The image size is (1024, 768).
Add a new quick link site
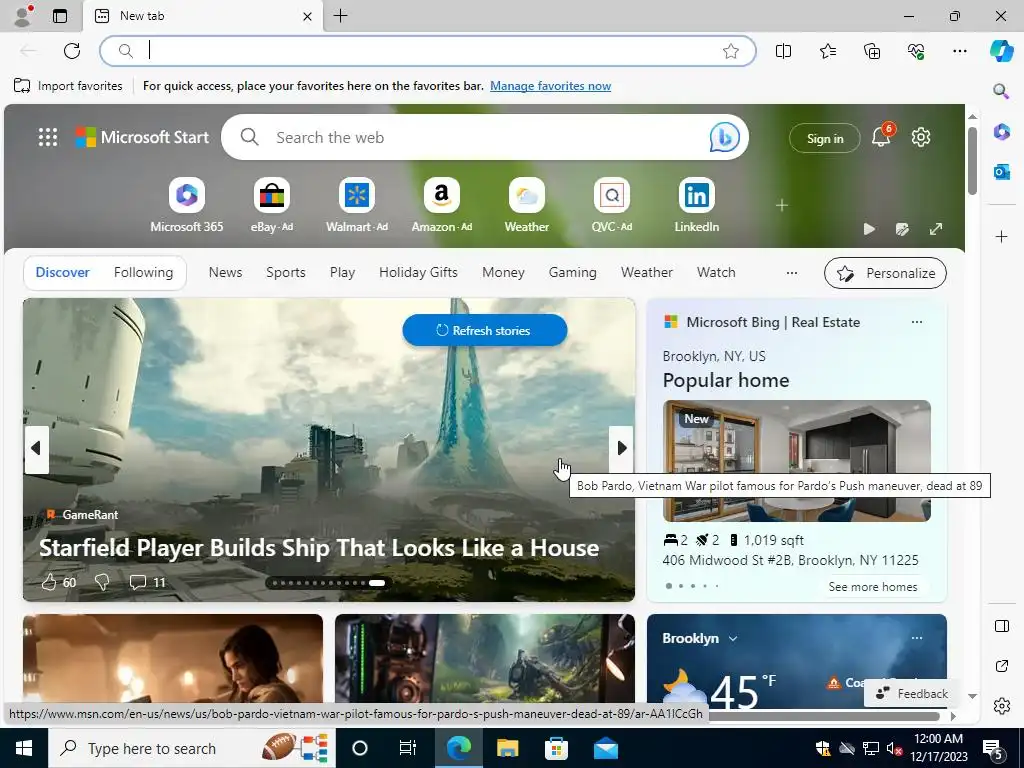click(782, 205)
